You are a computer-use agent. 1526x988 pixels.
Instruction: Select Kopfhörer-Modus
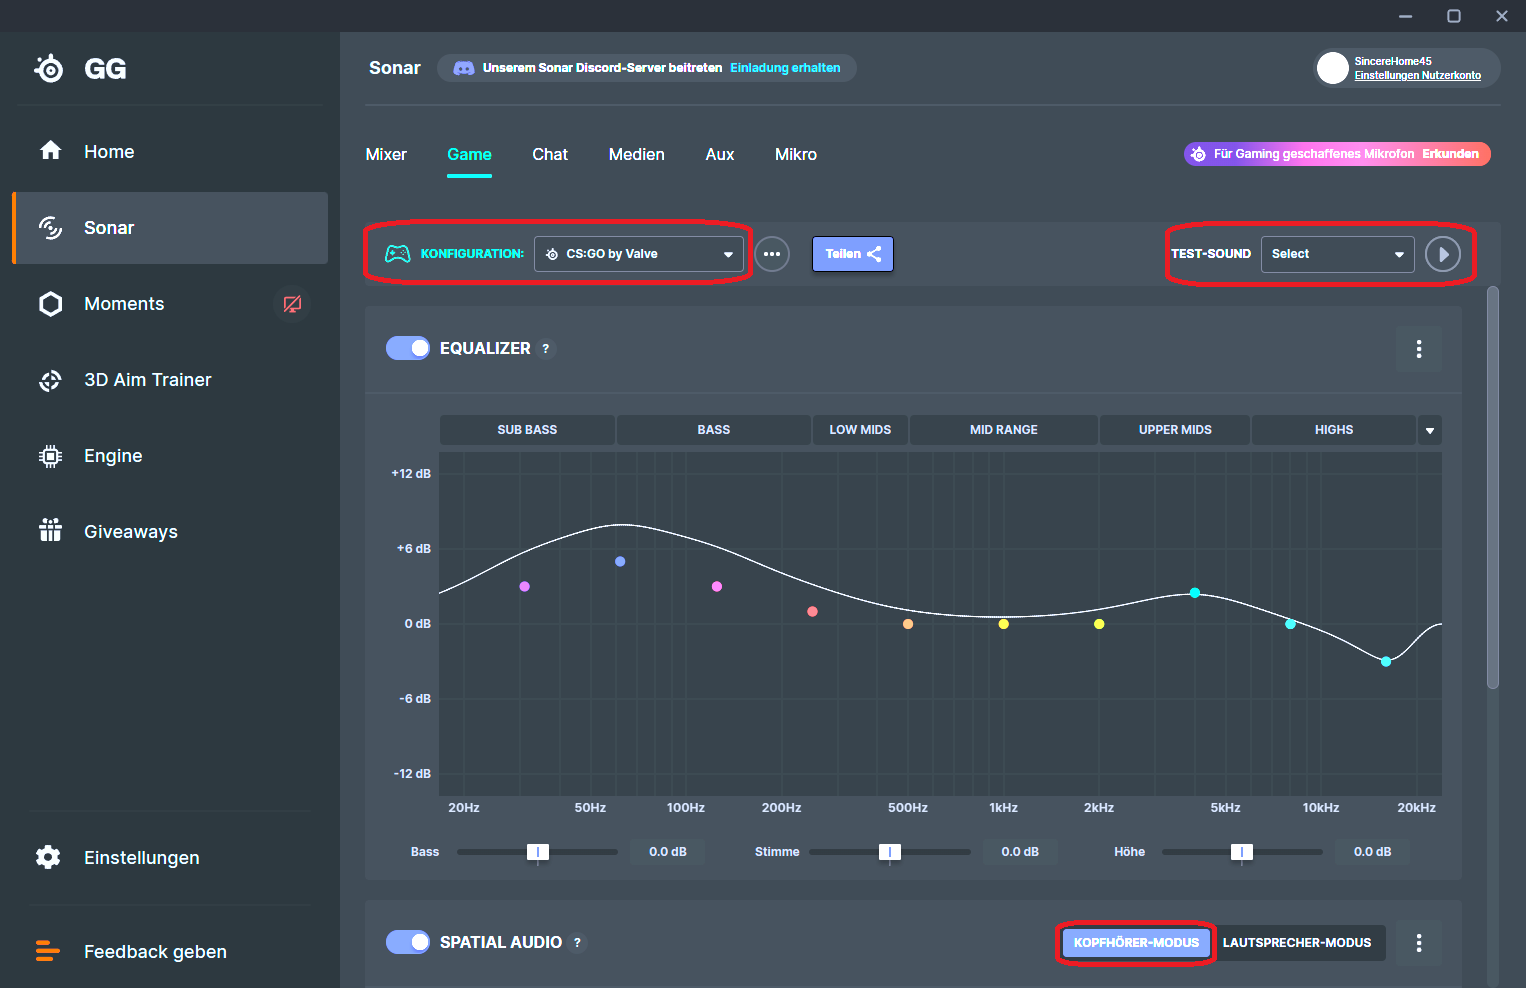click(1136, 943)
